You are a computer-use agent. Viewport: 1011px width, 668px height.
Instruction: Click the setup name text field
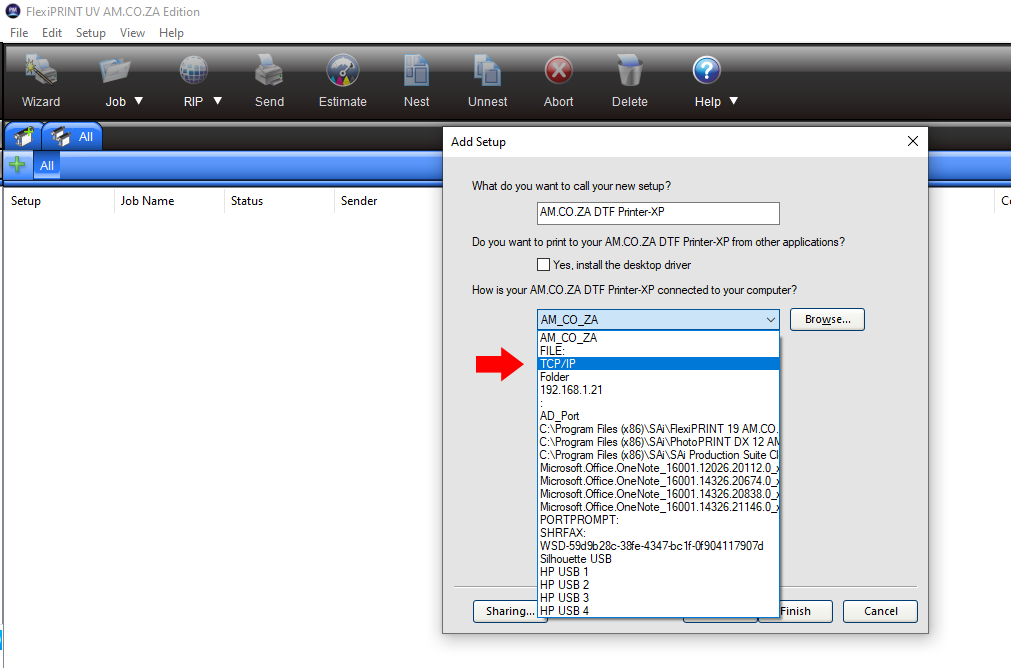(657, 213)
